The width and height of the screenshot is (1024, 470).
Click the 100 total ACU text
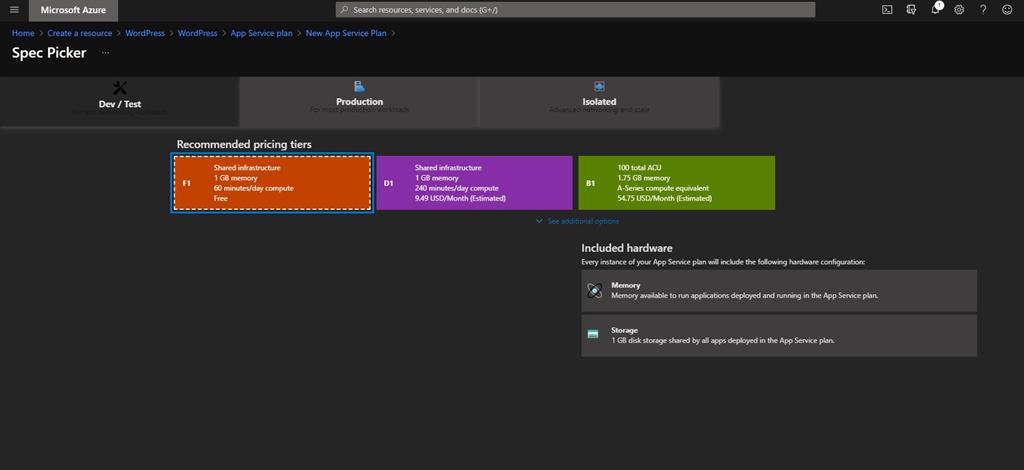[639, 168]
